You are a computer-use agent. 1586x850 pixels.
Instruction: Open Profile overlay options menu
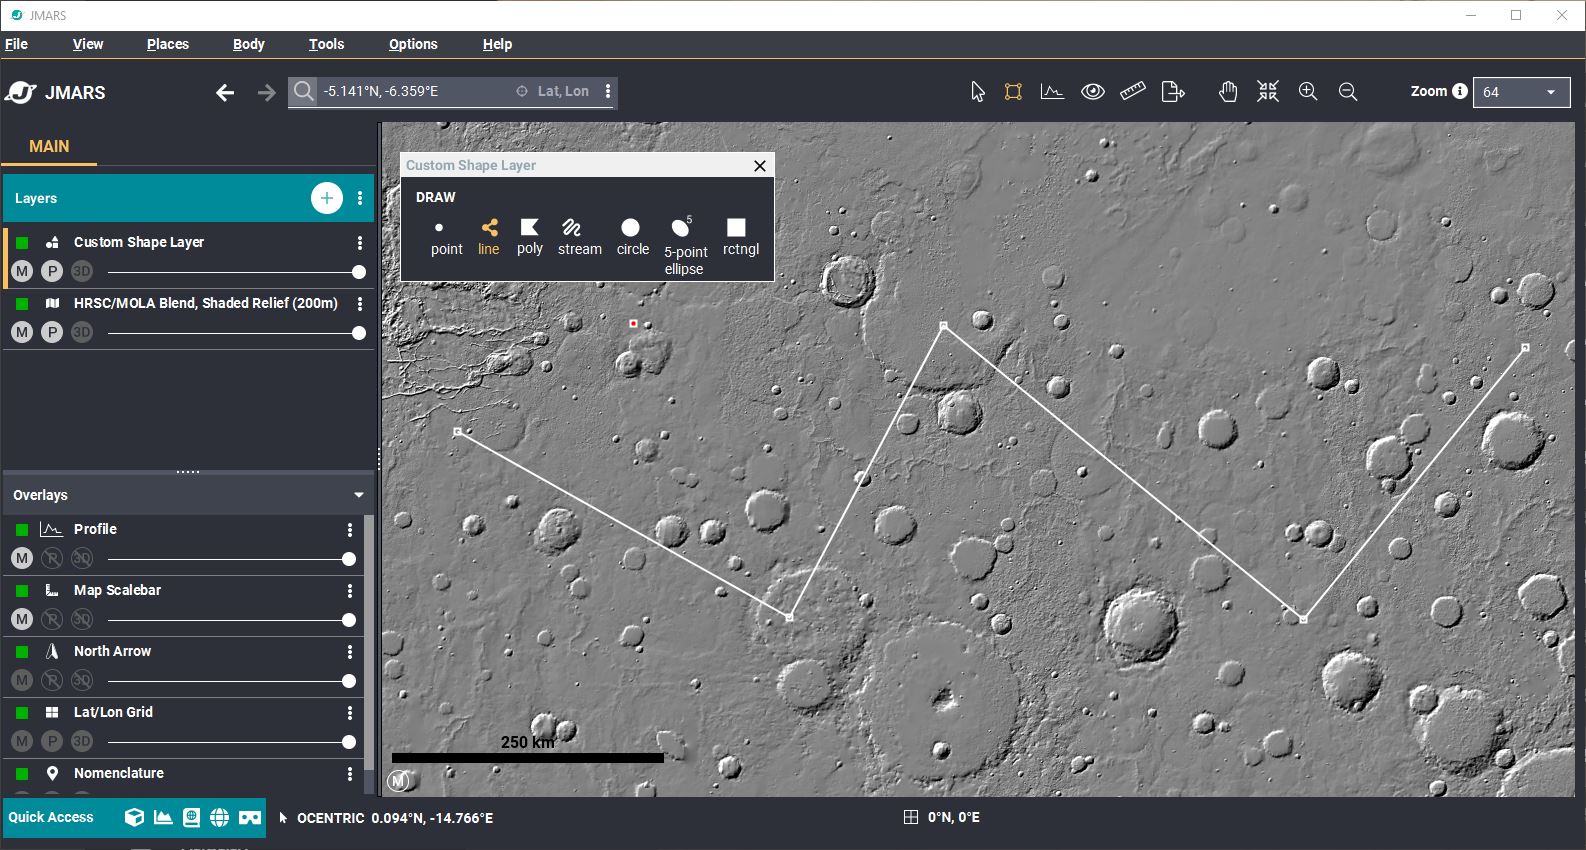pyautogui.click(x=350, y=530)
